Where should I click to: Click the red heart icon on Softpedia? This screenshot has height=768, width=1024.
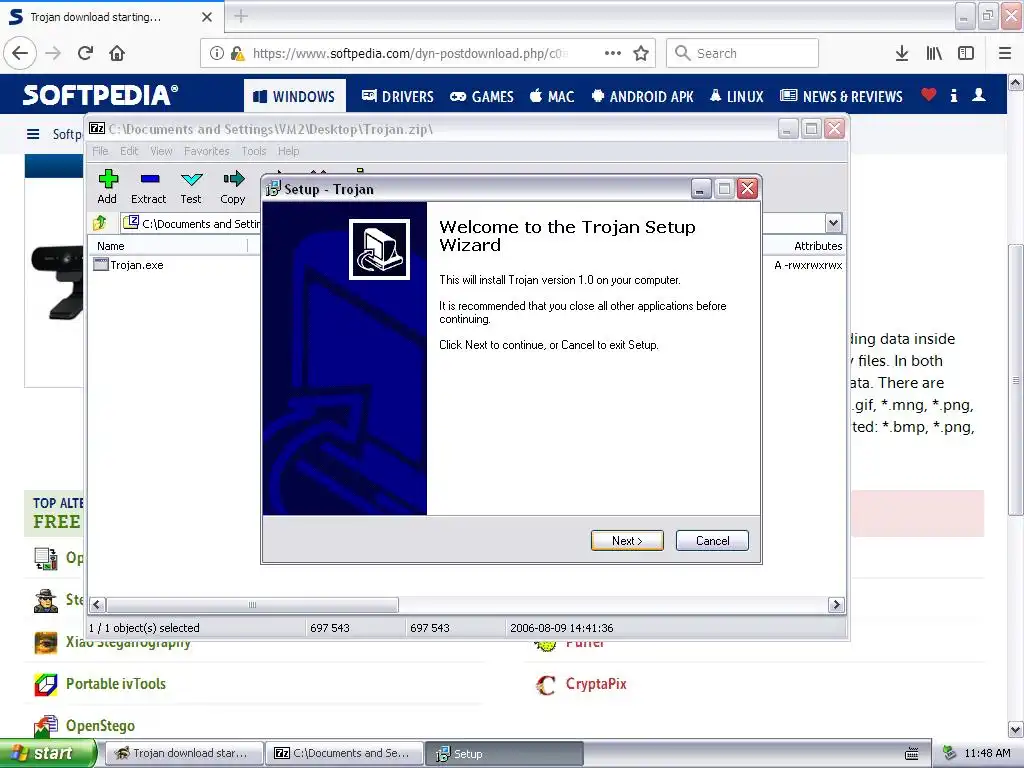(929, 95)
